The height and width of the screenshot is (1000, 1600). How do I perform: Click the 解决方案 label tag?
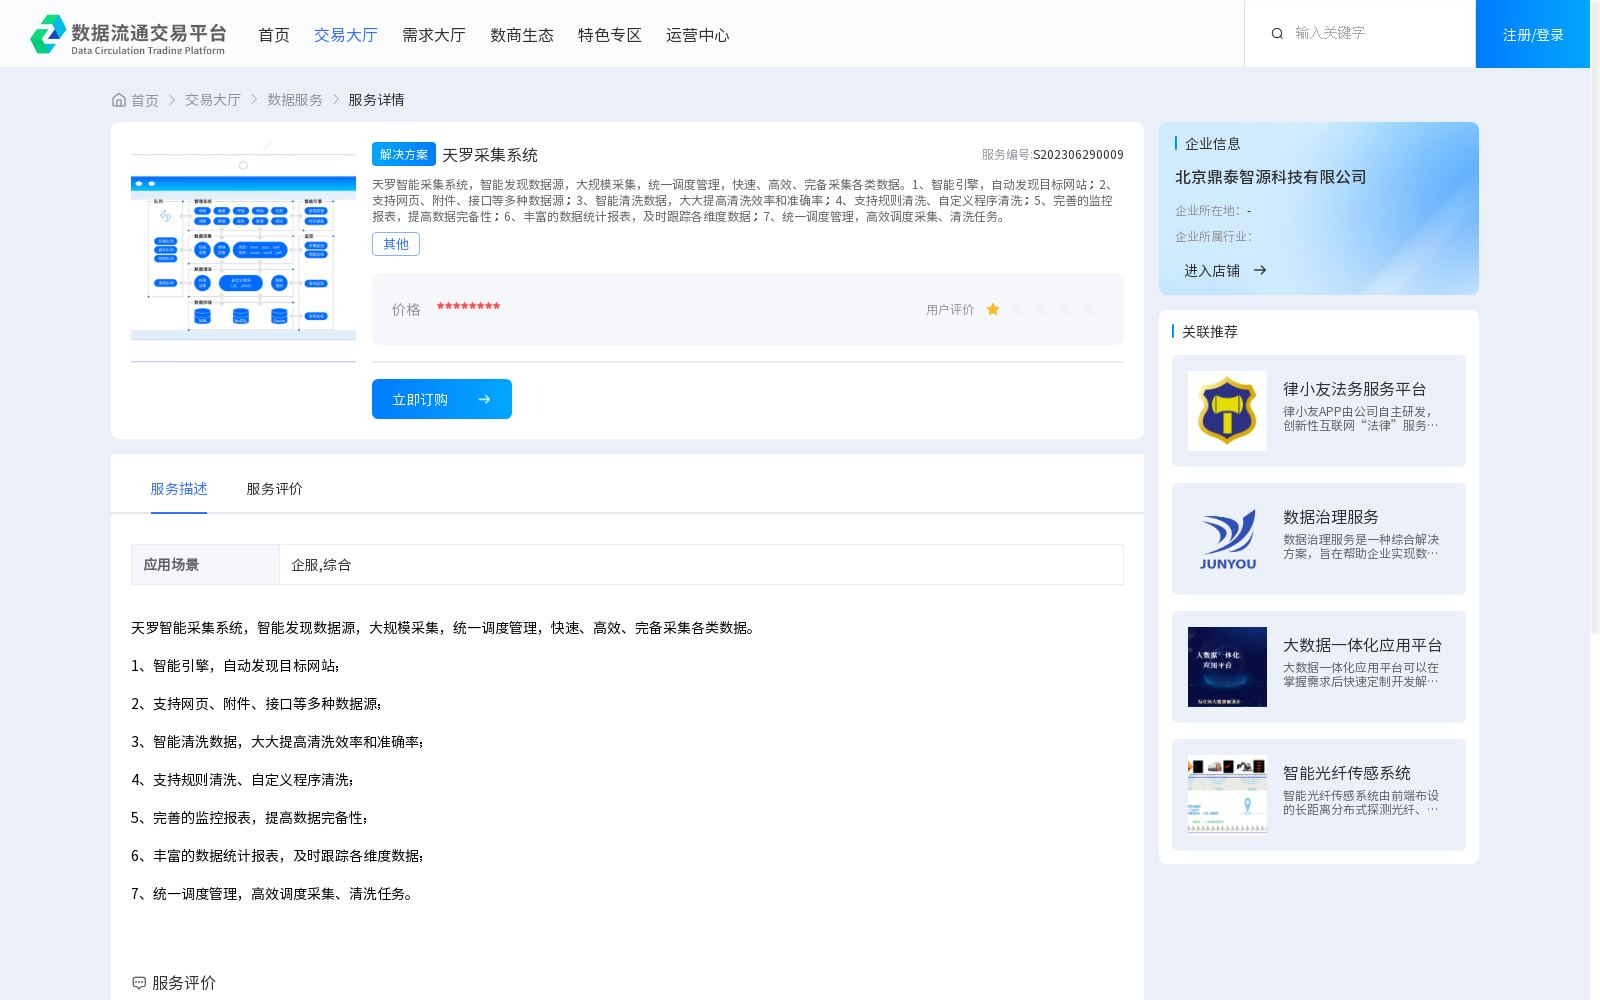pos(404,154)
